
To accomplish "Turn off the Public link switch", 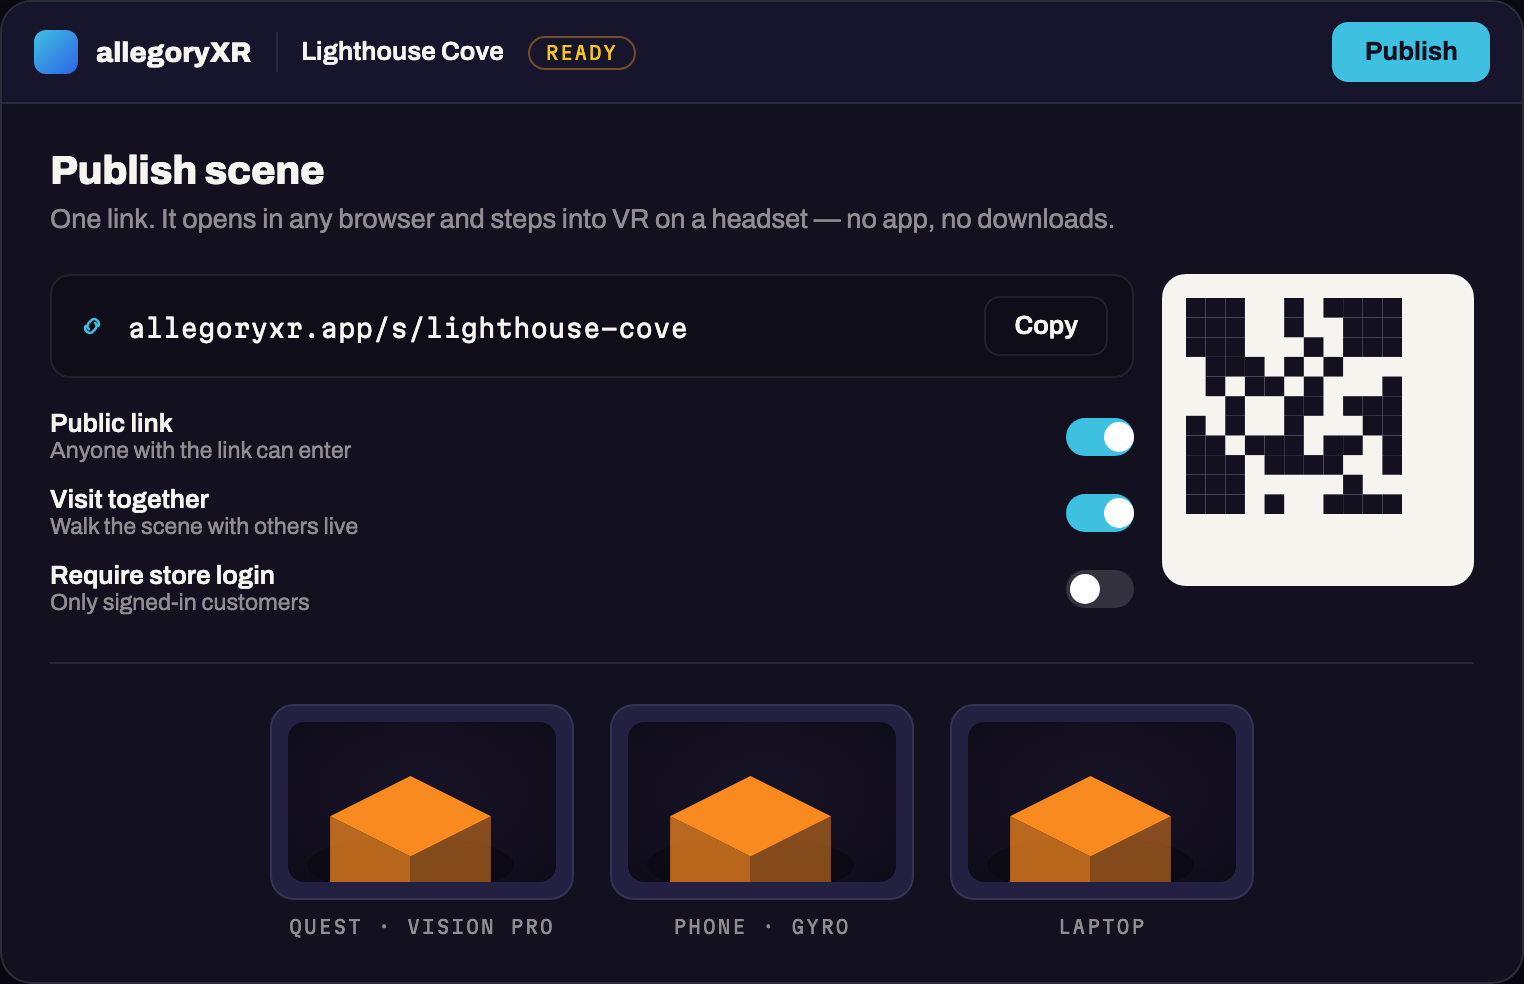I will [1100, 437].
